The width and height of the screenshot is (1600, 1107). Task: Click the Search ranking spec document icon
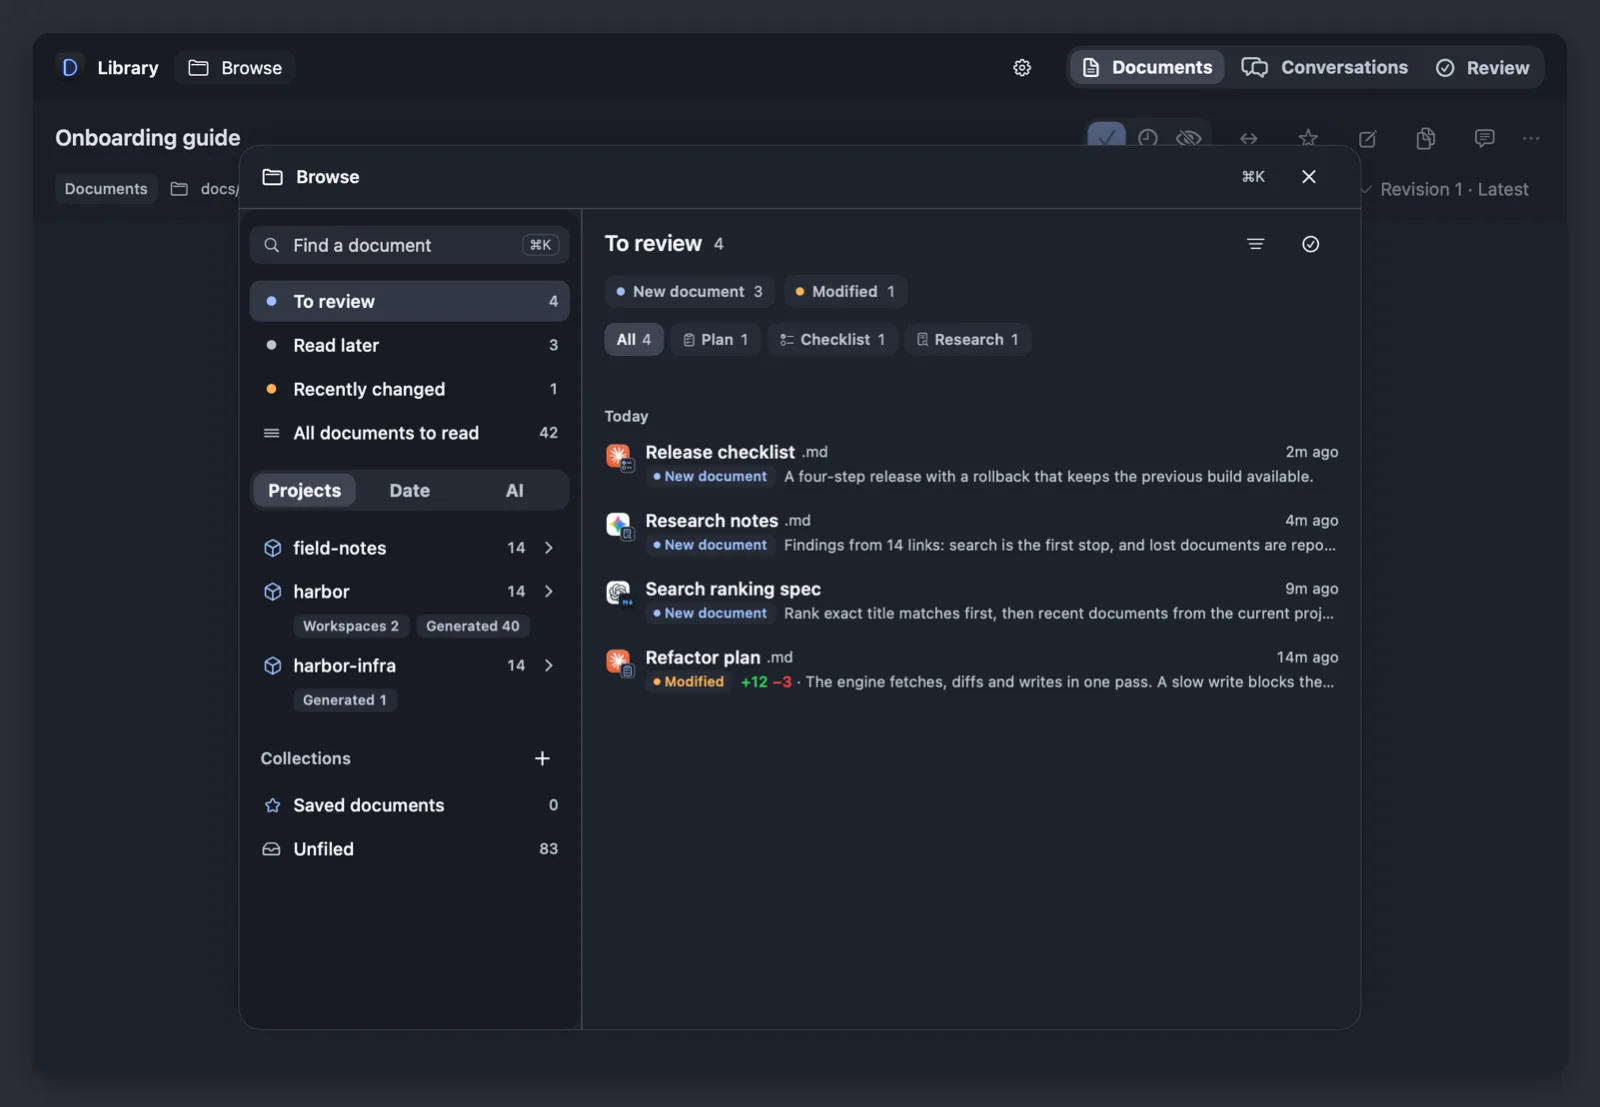tap(619, 594)
